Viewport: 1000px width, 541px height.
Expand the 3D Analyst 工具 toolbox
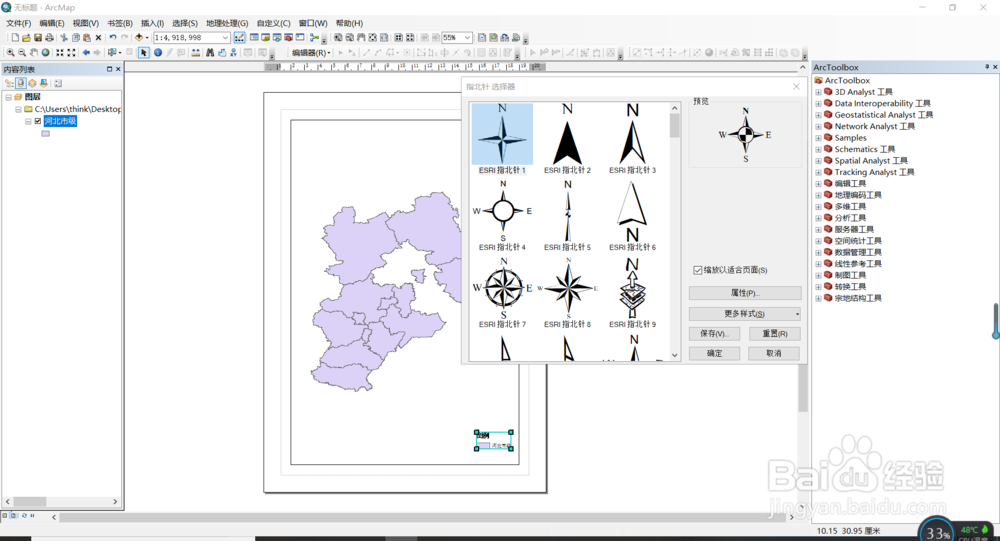[x=818, y=92]
